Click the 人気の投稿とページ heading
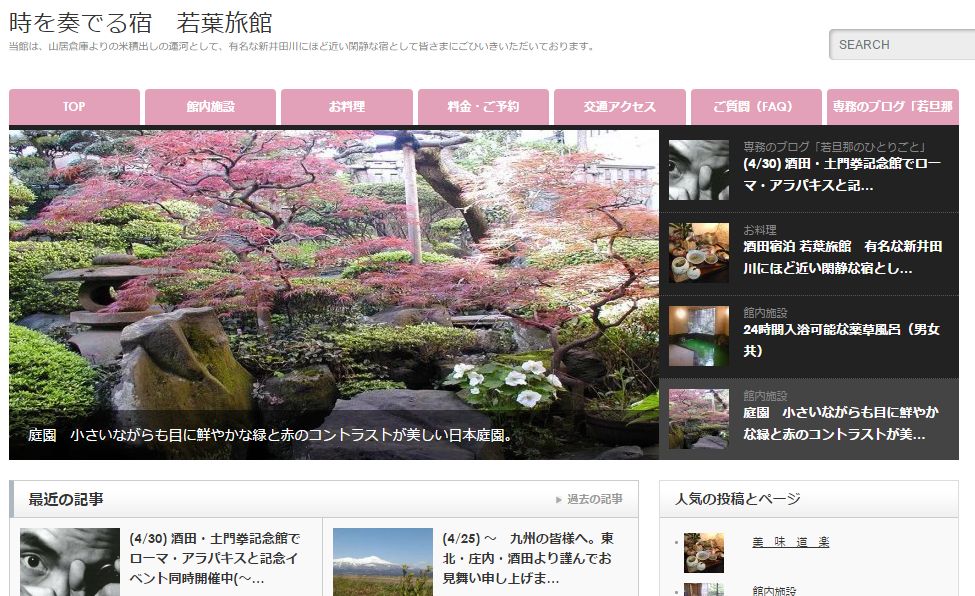The width and height of the screenshot is (975, 596). 738,498
